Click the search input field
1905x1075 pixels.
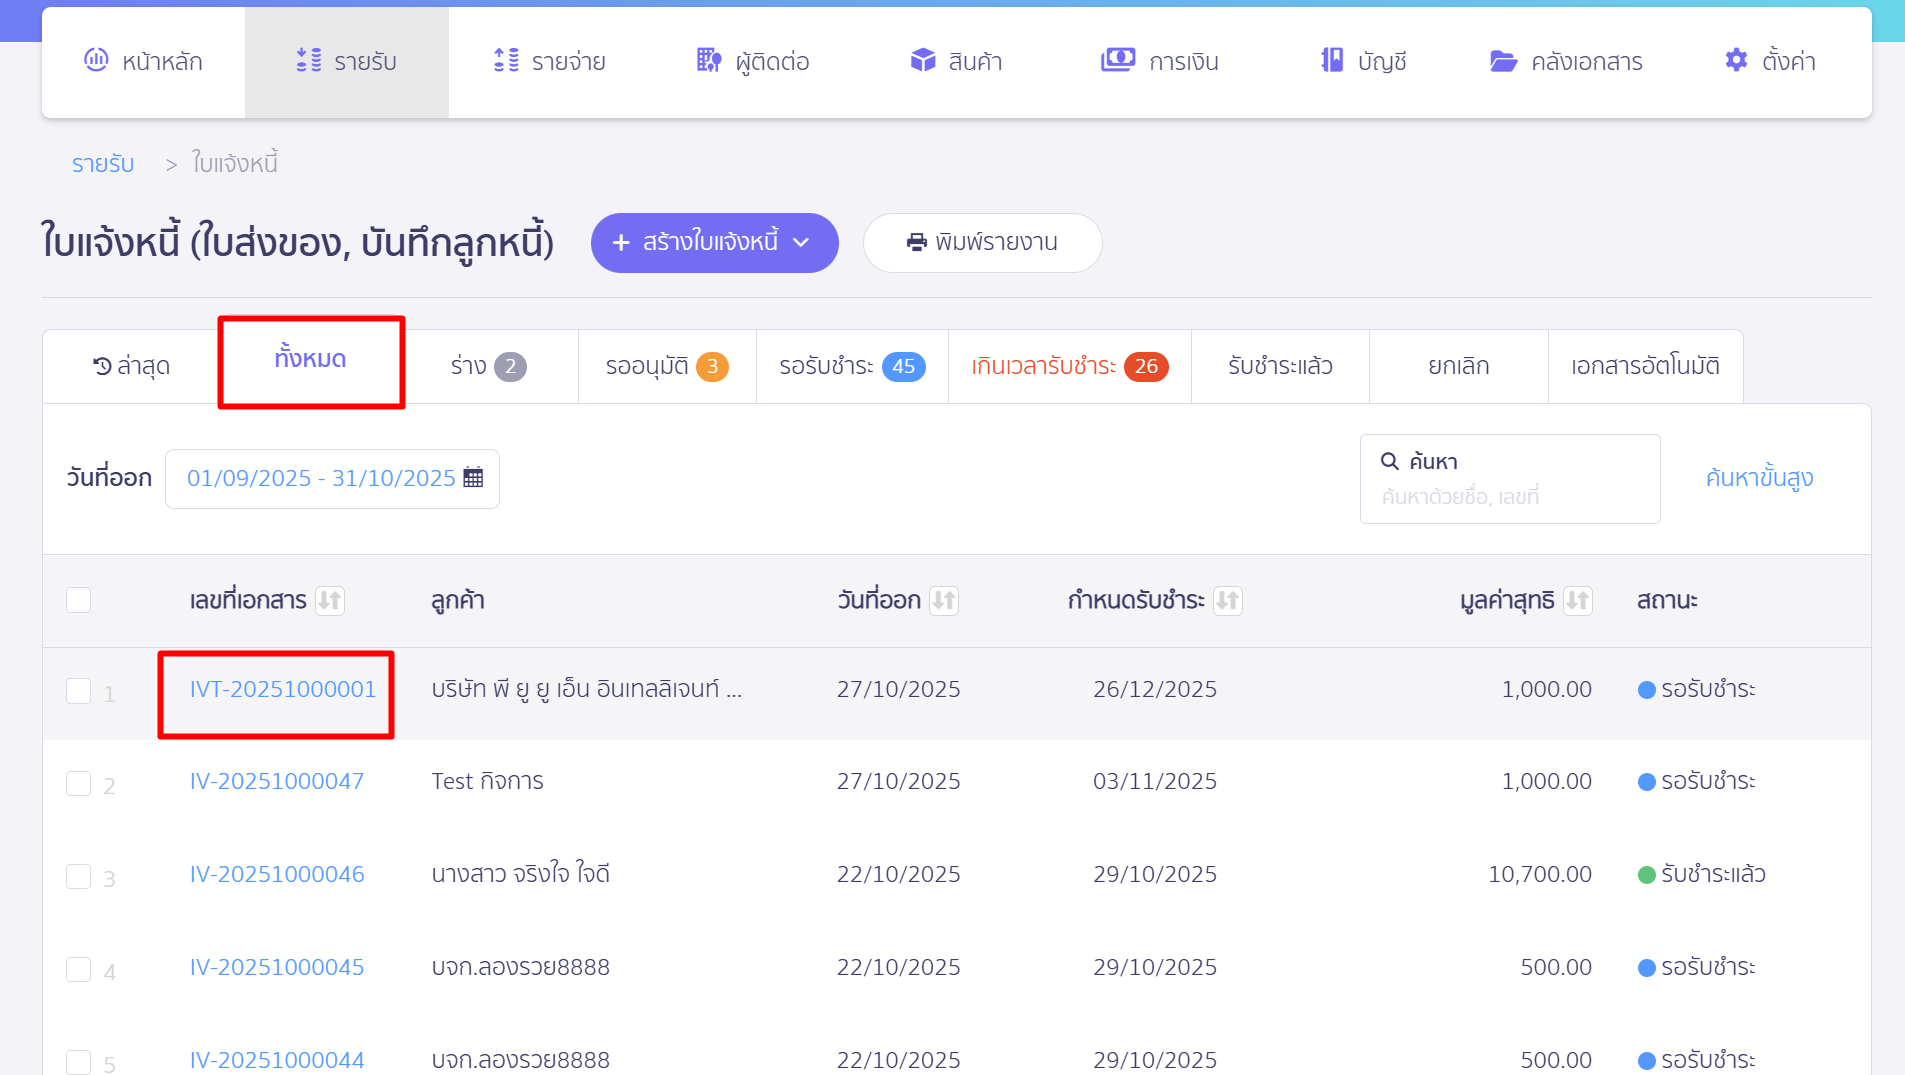(1510, 496)
